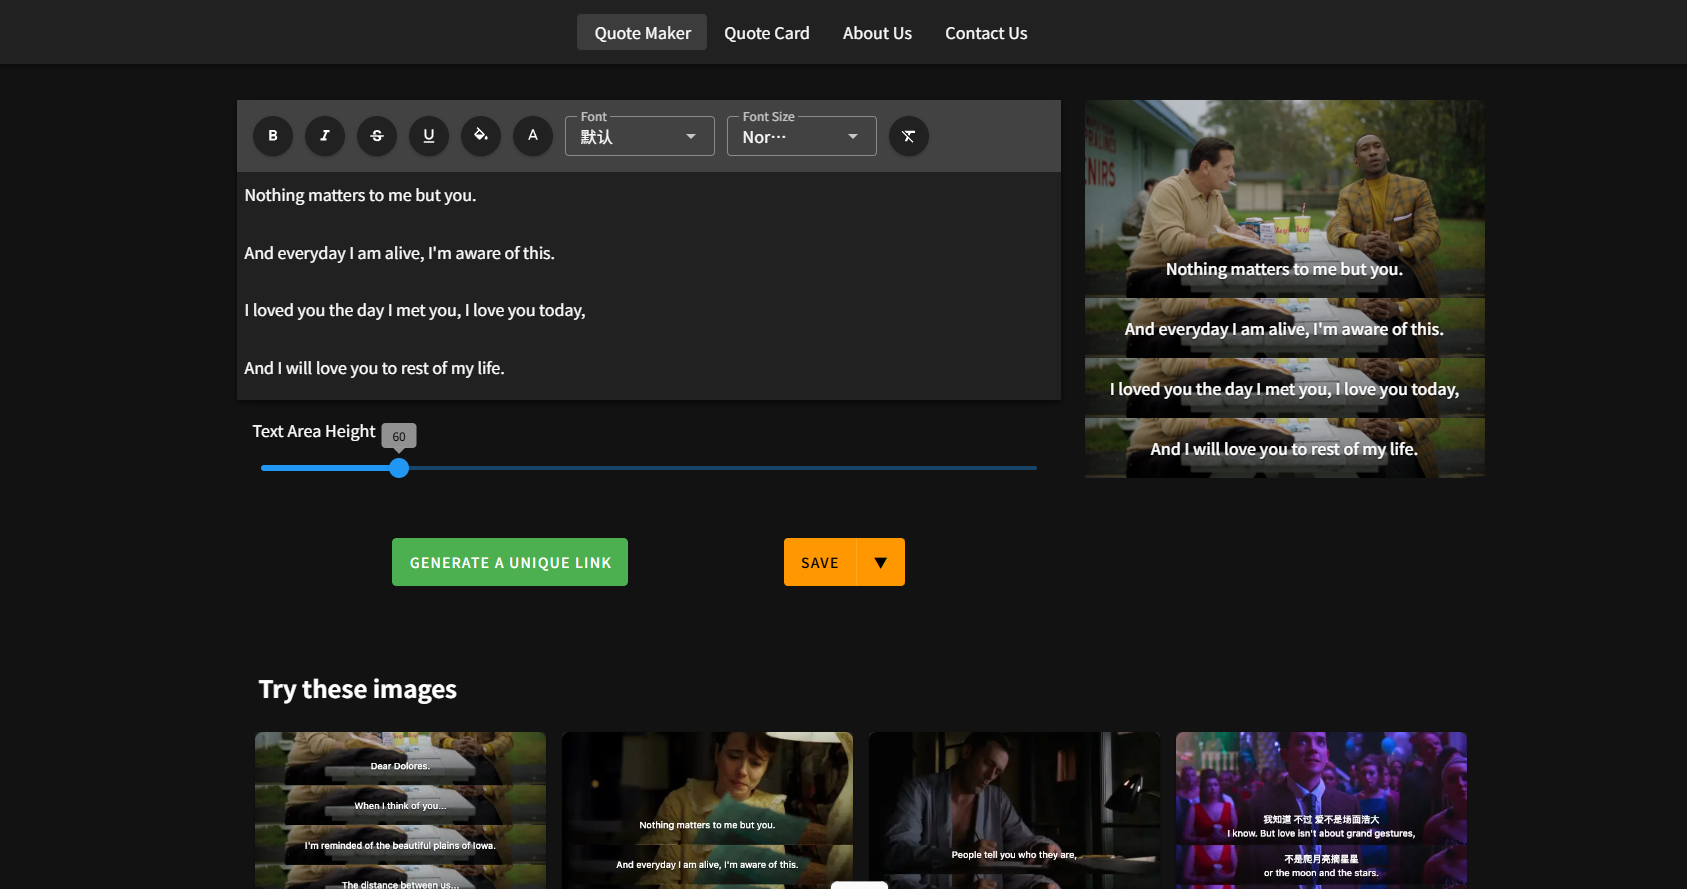The height and width of the screenshot is (889, 1687).
Task: Click the editor line 'And everyday I am alive'
Action: click(399, 253)
